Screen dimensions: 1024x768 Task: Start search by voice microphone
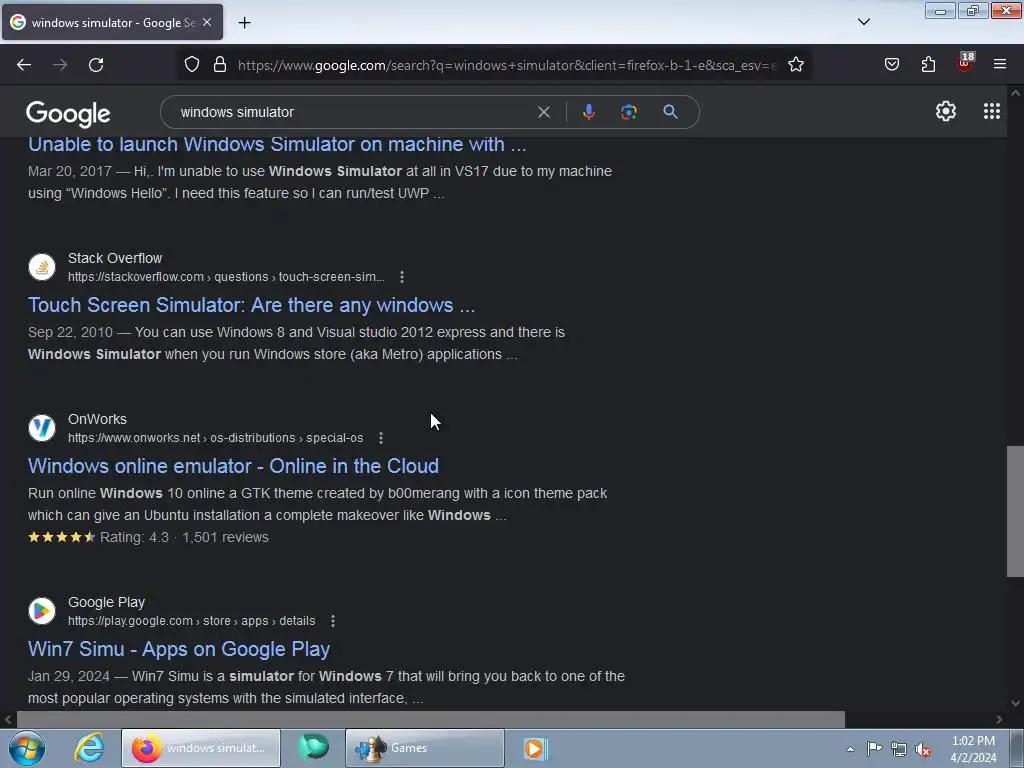(x=588, y=112)
